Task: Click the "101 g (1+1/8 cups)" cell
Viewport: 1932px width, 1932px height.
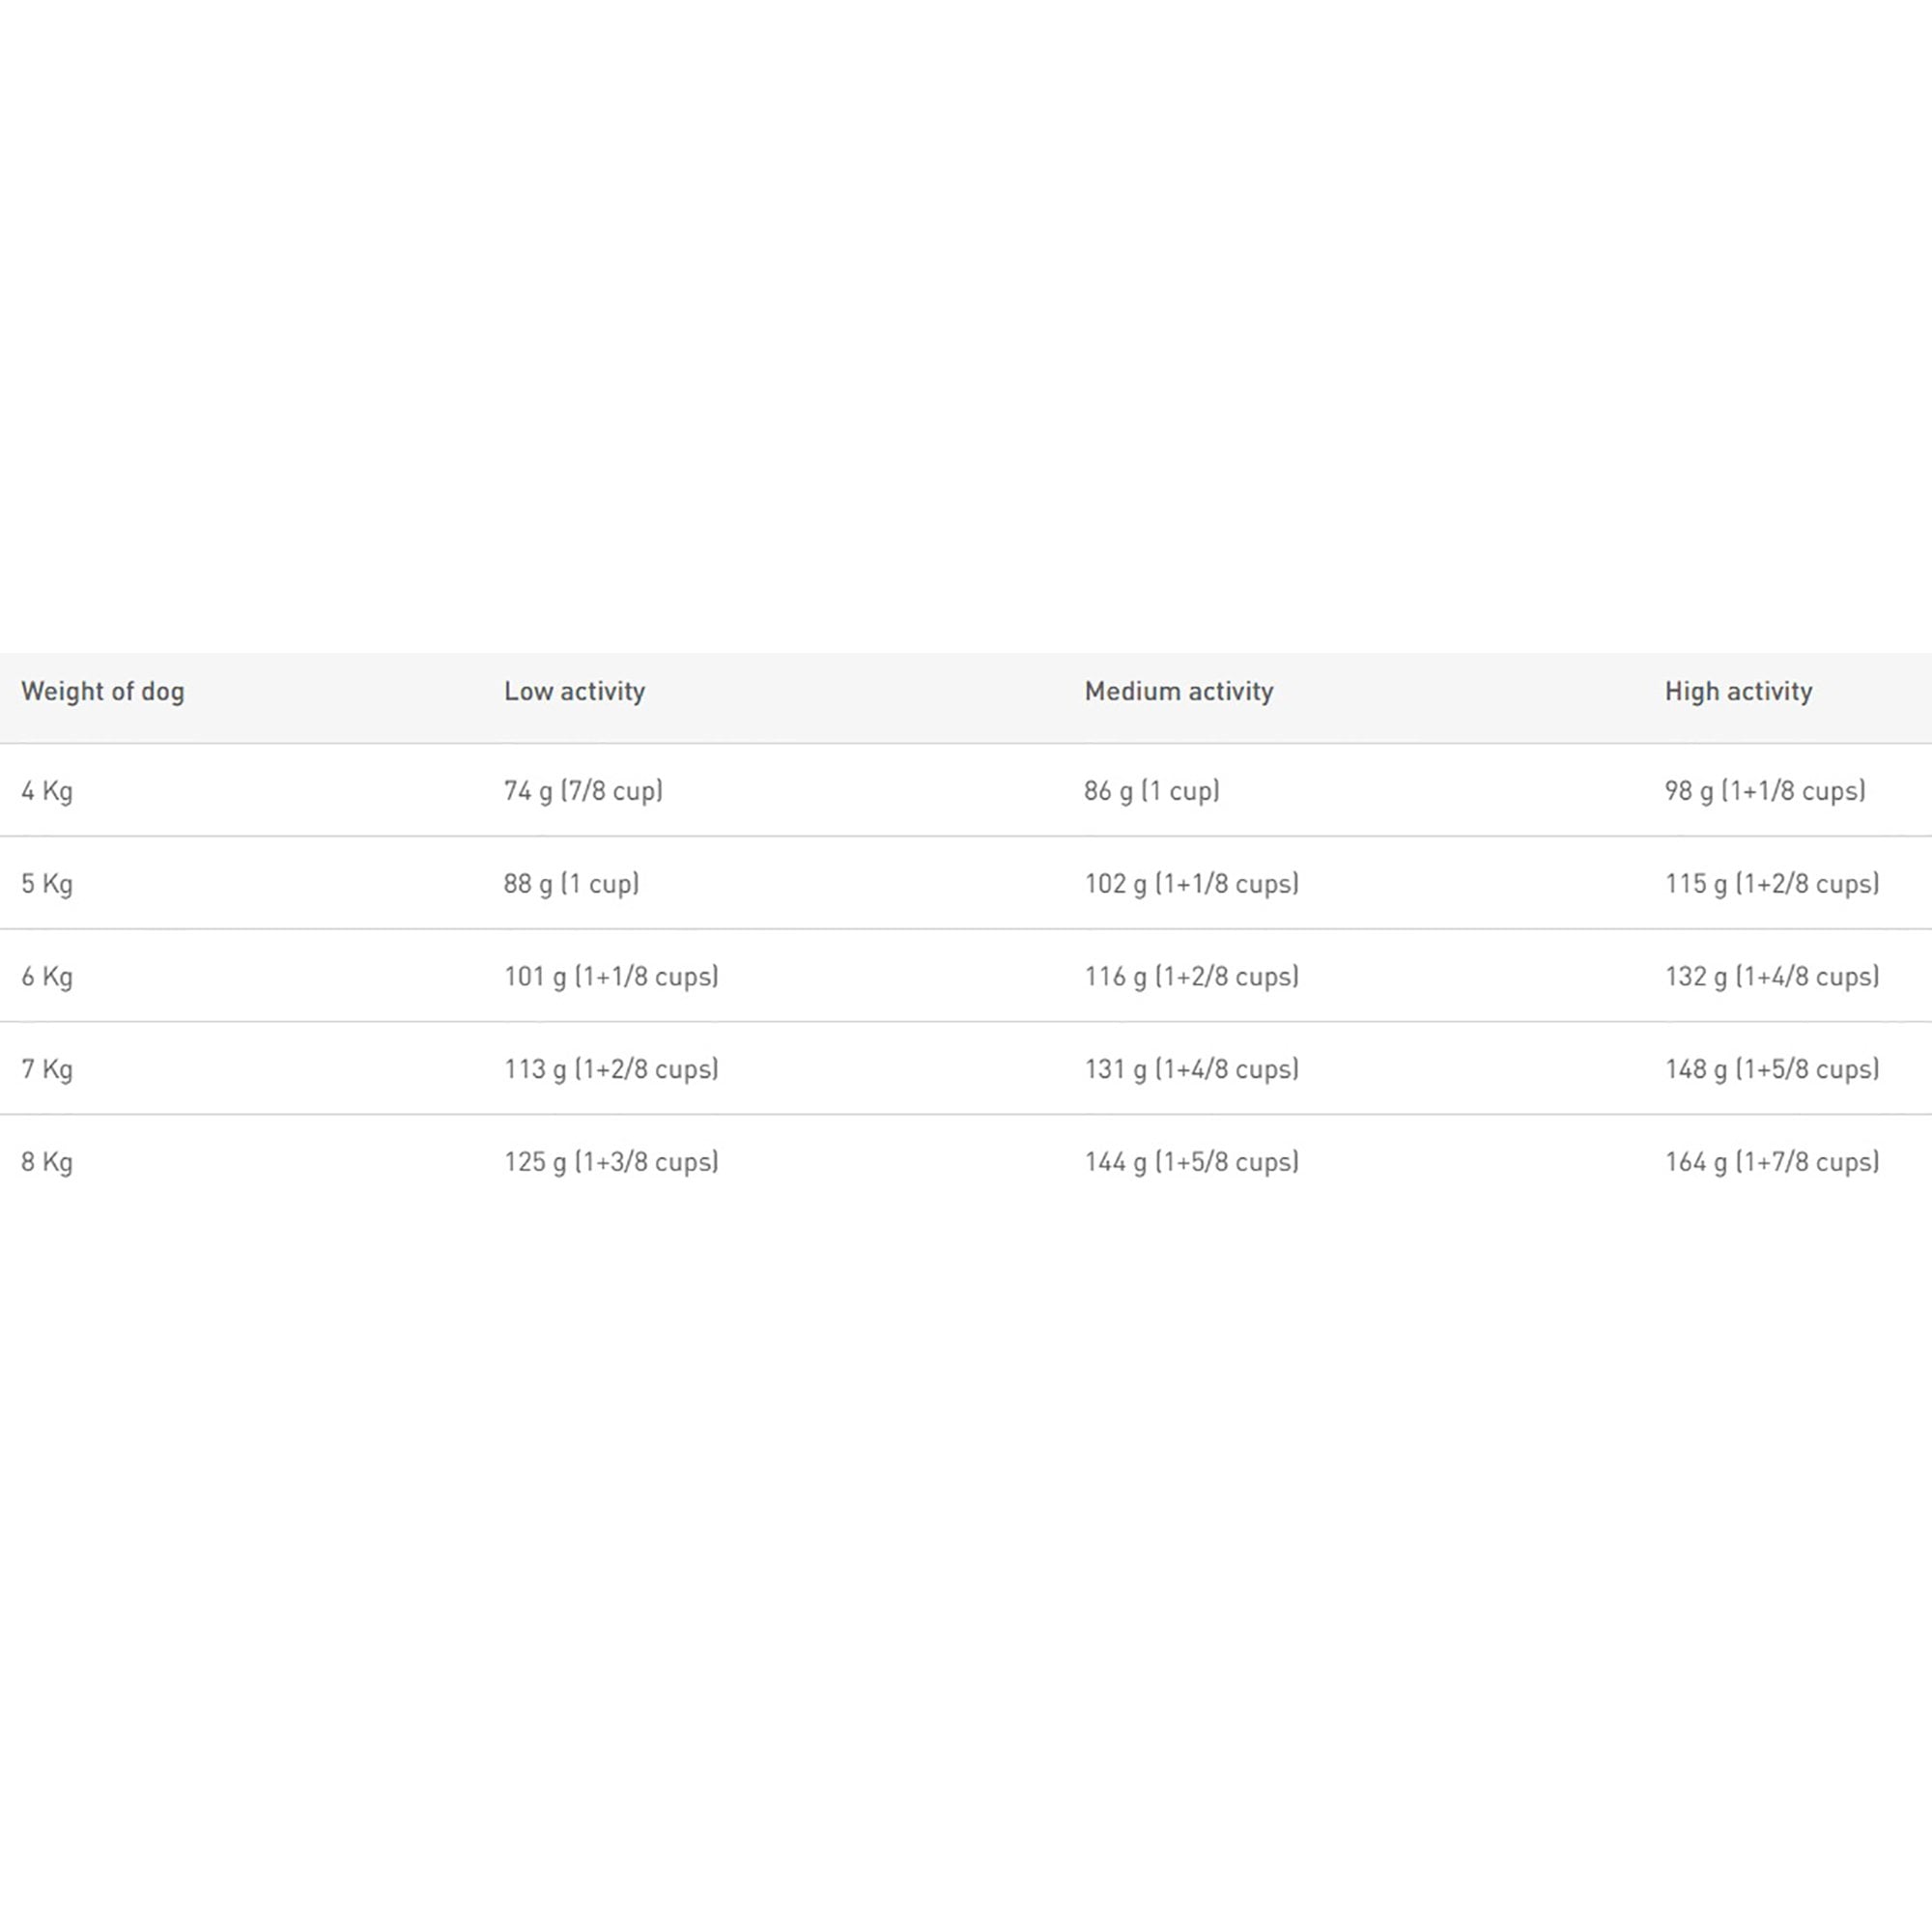Action: click(x=611, y=977)
